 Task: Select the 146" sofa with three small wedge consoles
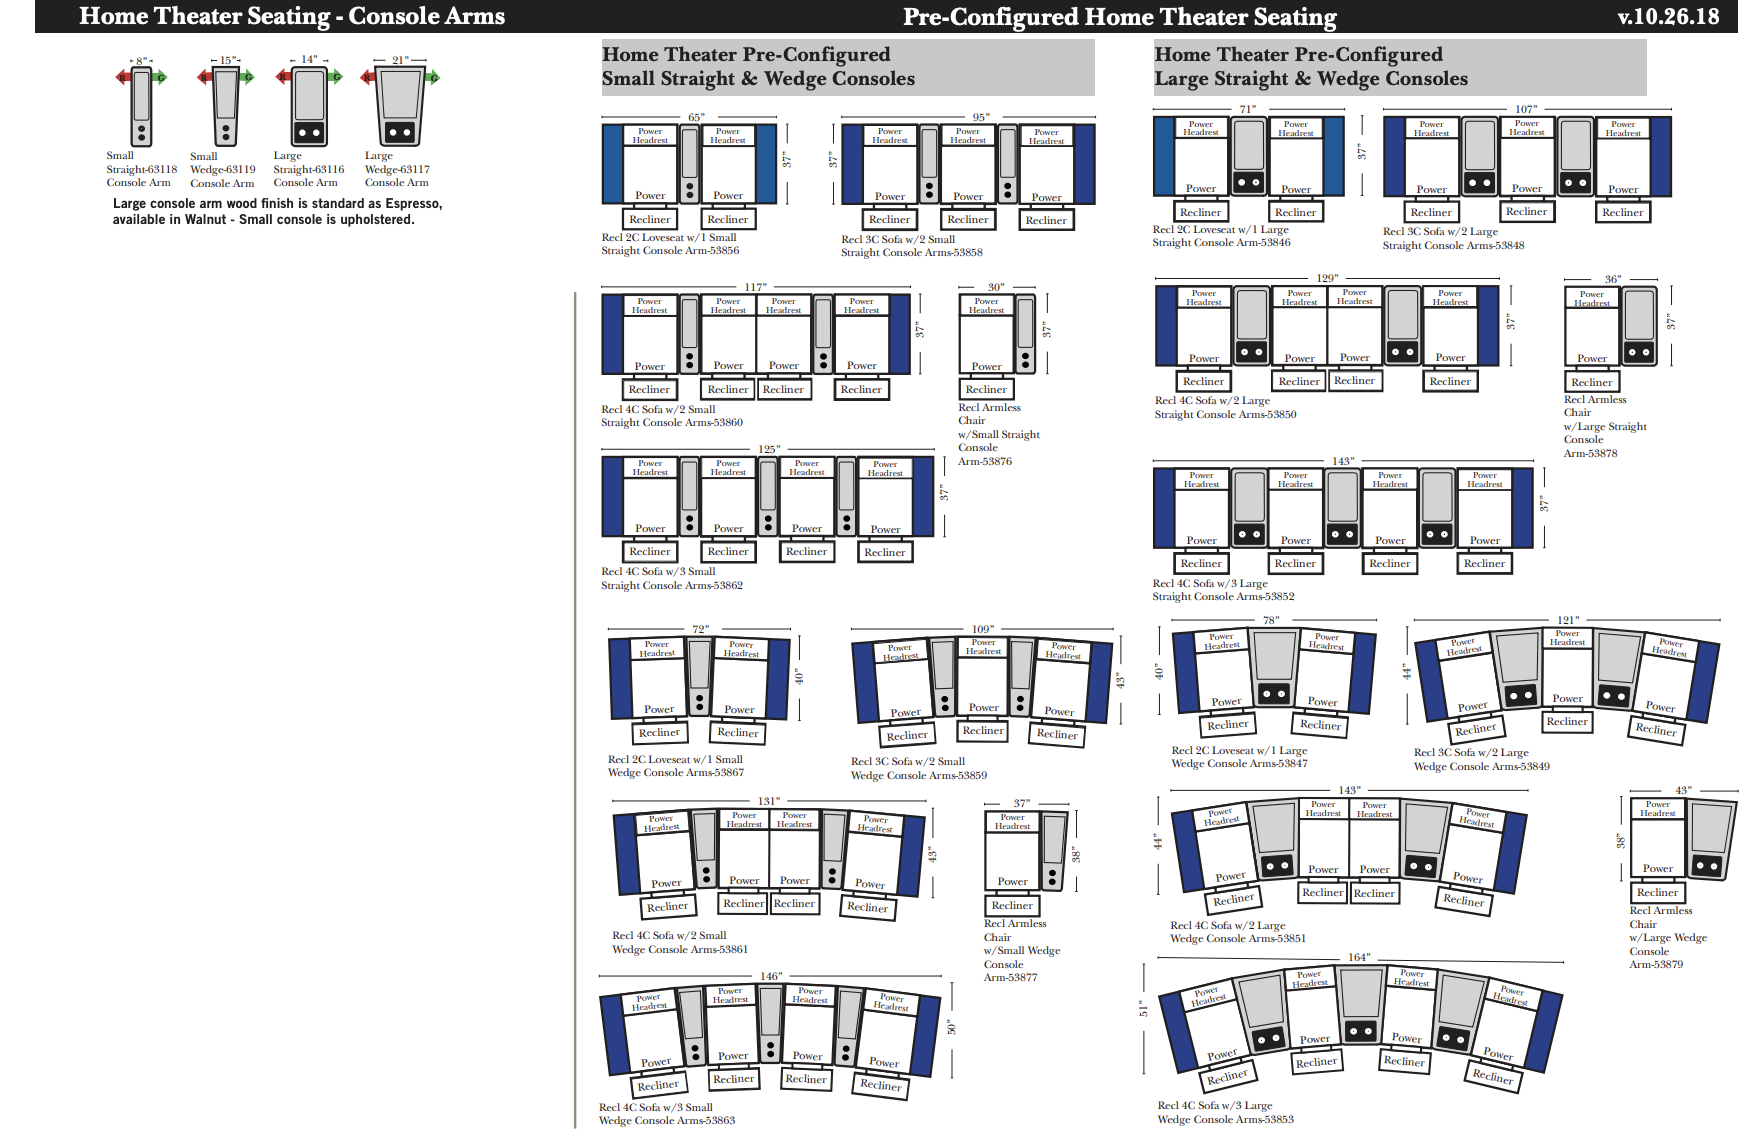pyautogui.click(x=769, y=1040)
